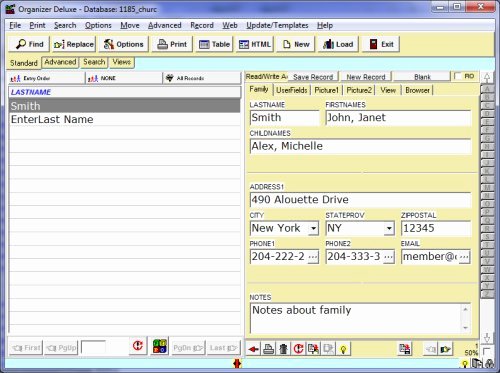This screenshot has width=500, height=373.
Task: Click the red left arrow icon
Action: click(254, 349)
